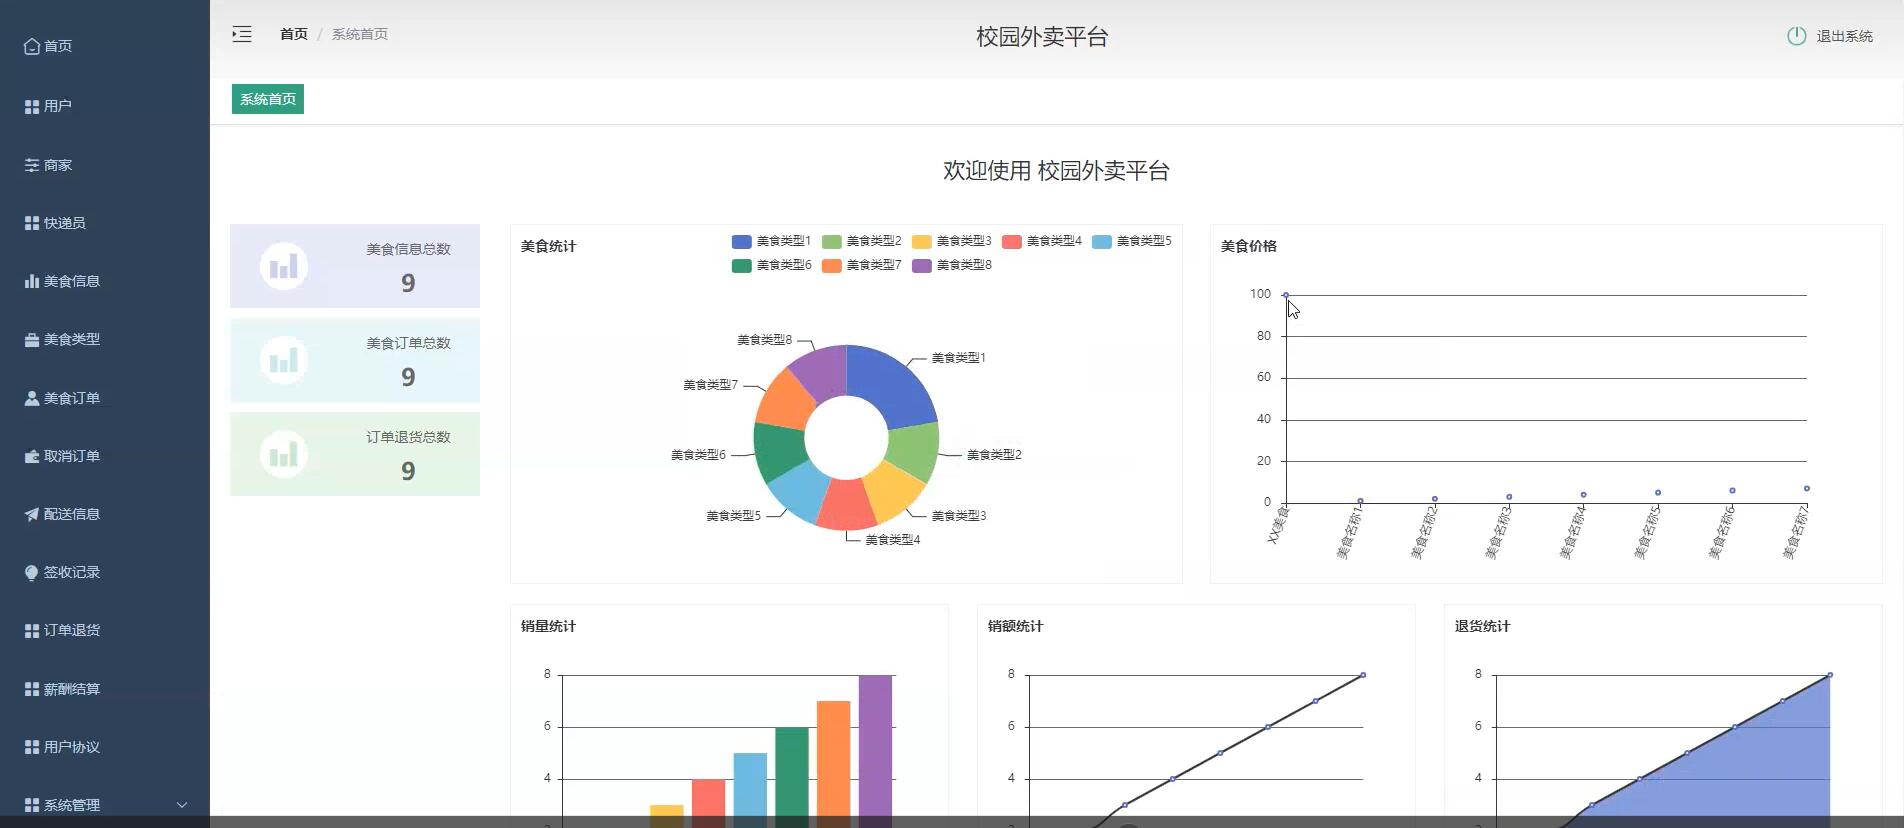This screenshot has width=1904, height=828.
Task: Open the 取消订单 menu item
Action: 105,456
